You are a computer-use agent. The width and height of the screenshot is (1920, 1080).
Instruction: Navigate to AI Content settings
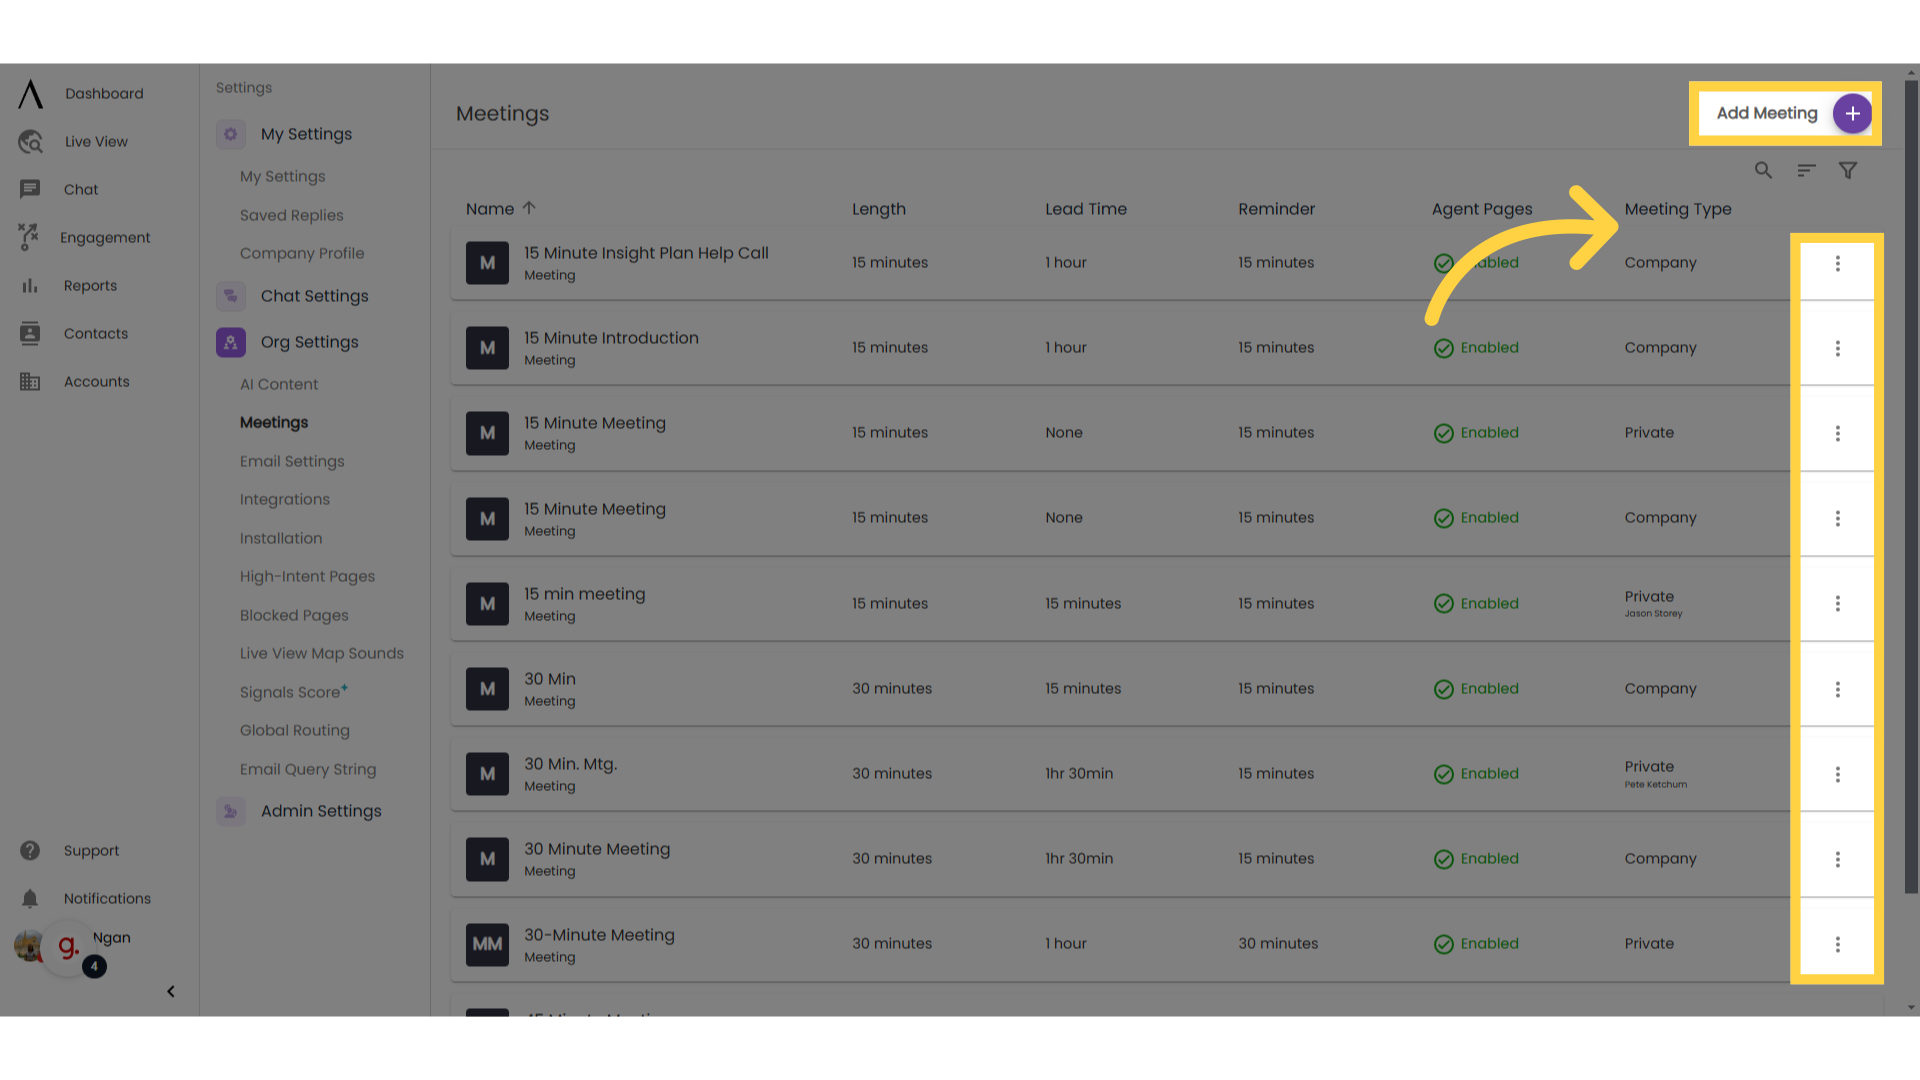(x=278, y=385)
